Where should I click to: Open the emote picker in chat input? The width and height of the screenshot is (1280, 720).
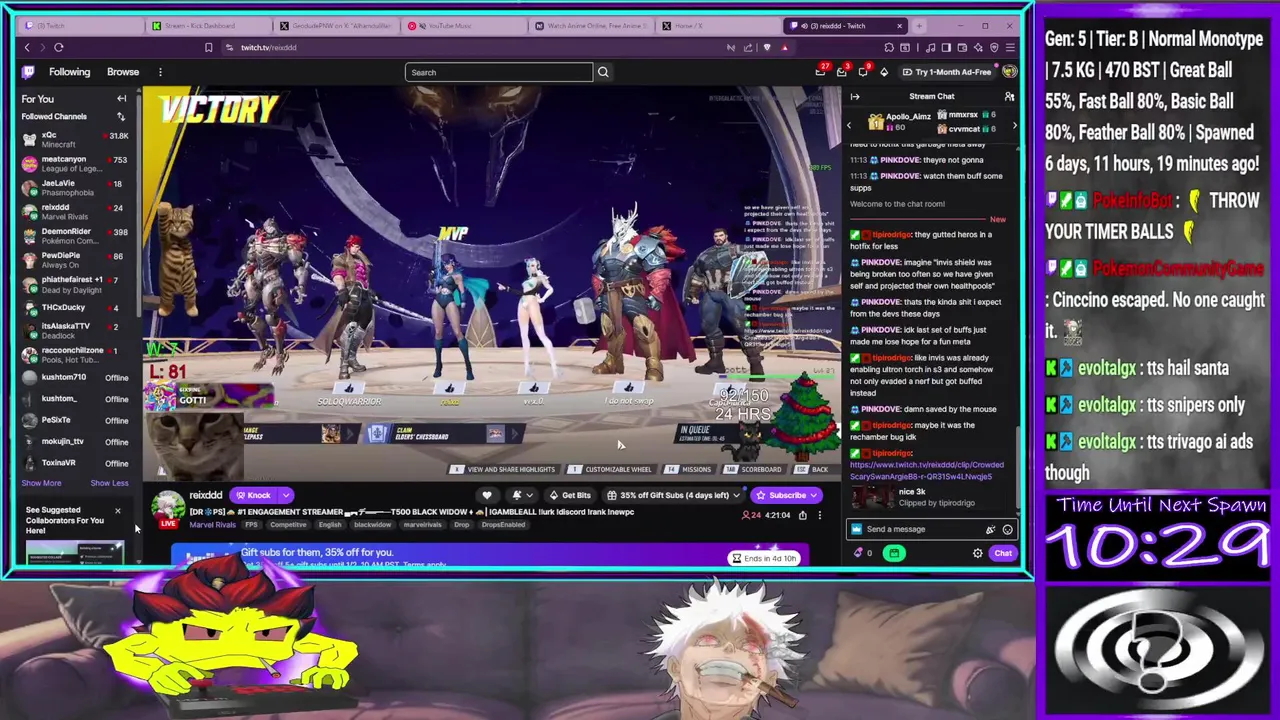point(1007,529)
